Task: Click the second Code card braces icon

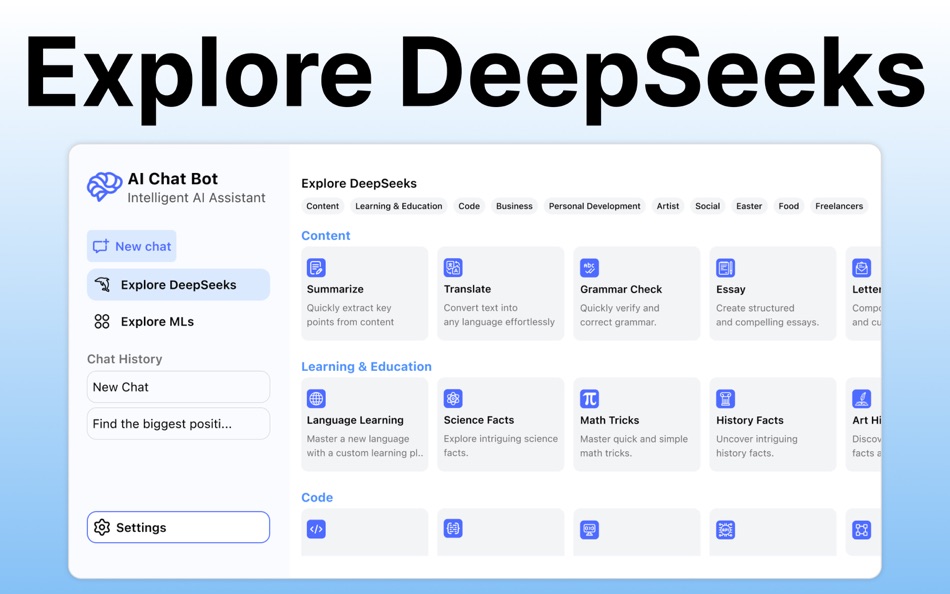Action: (453, 529)
